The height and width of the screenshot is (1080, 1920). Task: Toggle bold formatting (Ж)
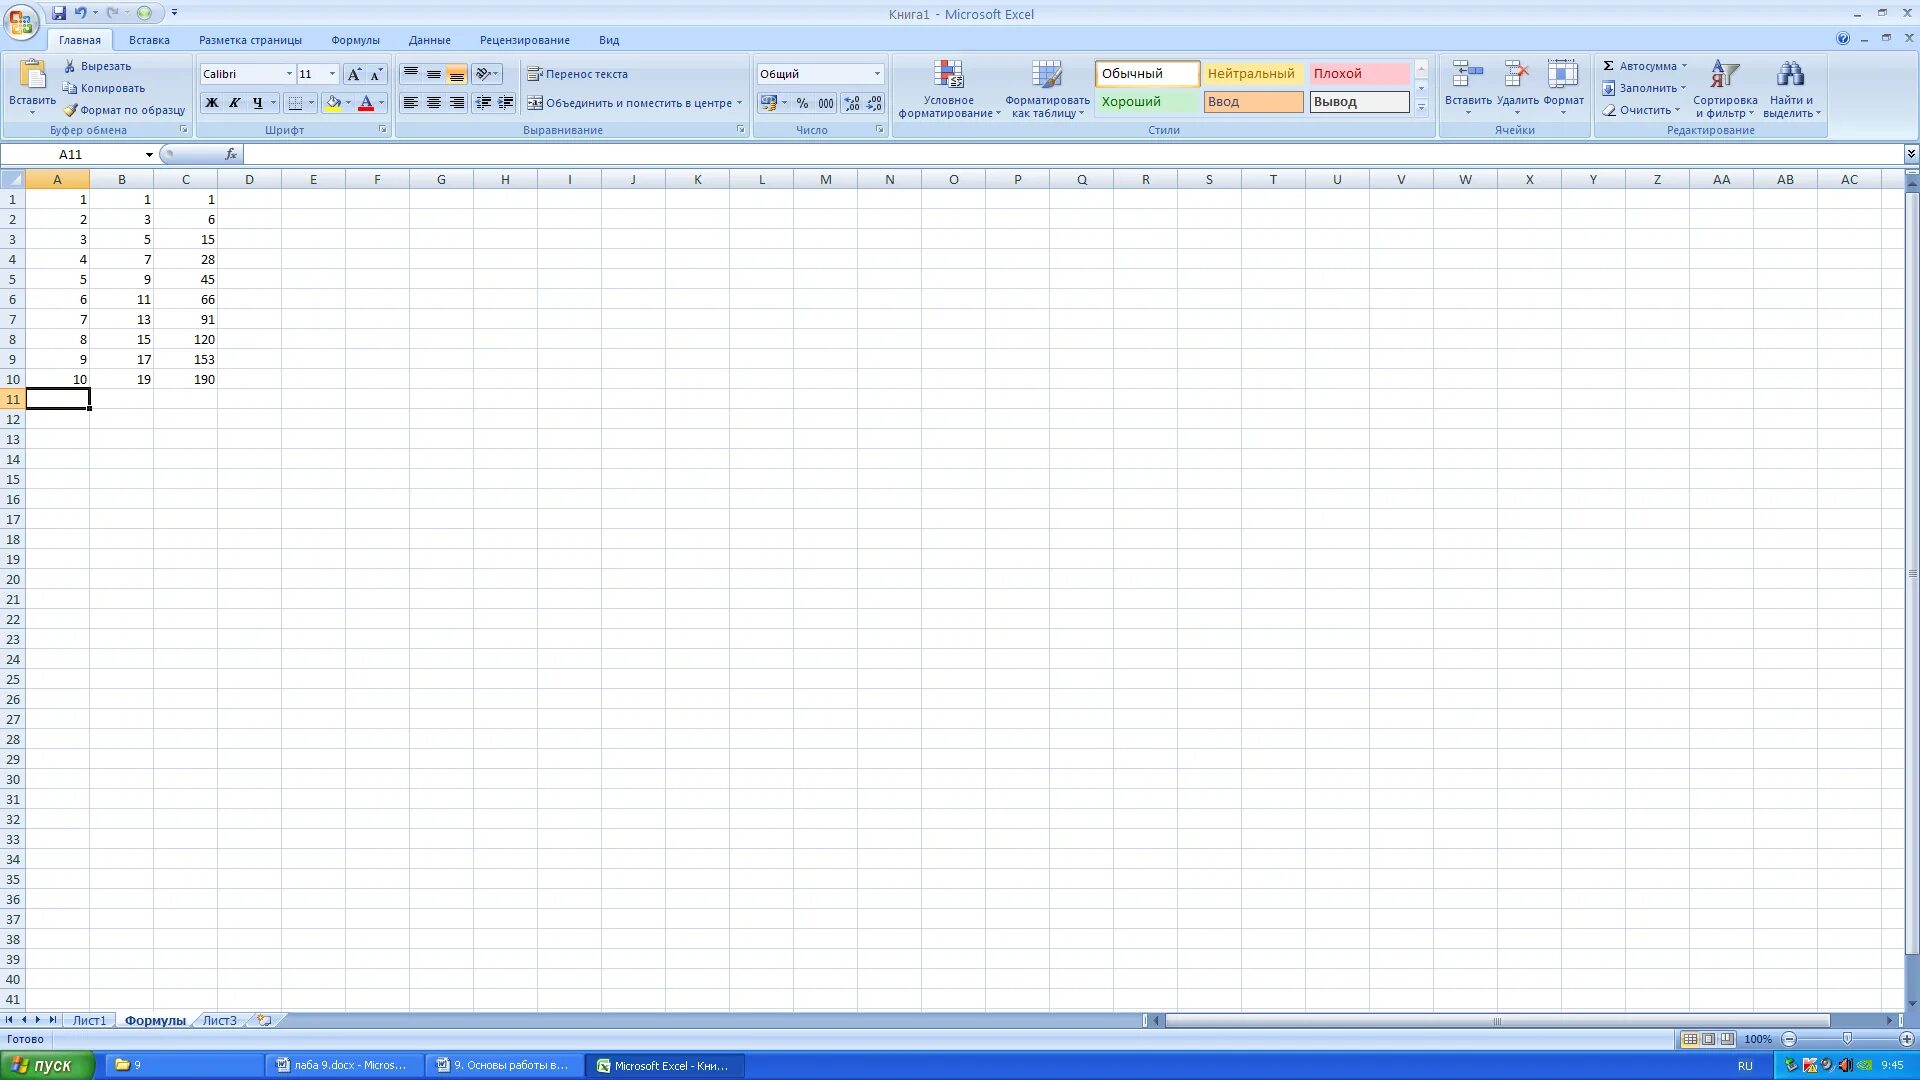point(212,103)
